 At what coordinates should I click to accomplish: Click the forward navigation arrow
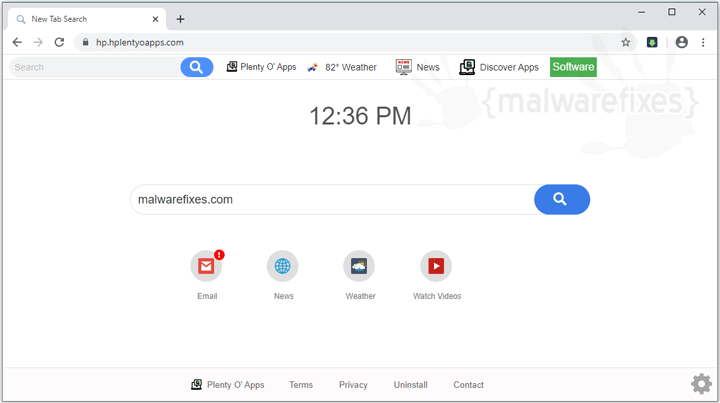coord(38,42)
